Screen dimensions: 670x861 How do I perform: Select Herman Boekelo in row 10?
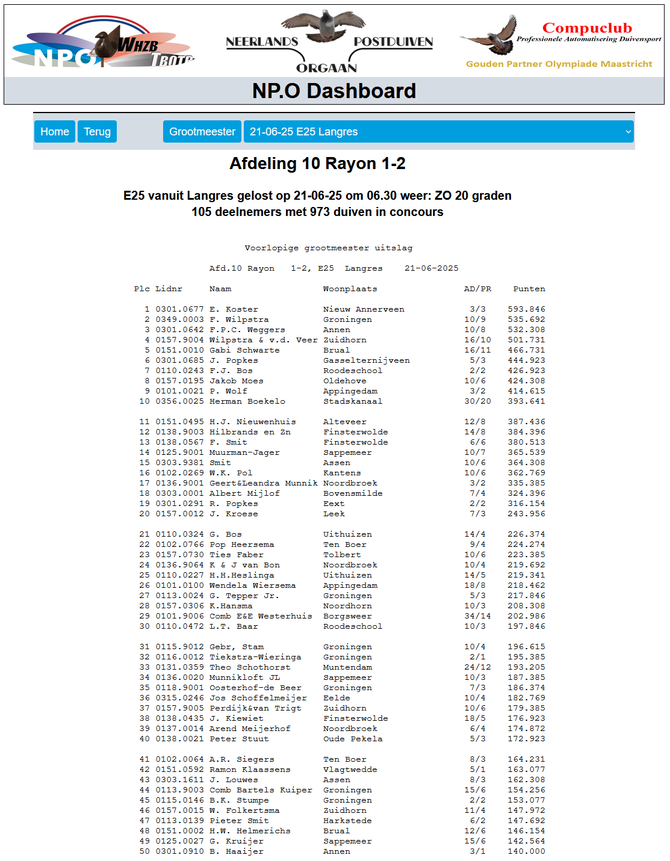(247, 401)
